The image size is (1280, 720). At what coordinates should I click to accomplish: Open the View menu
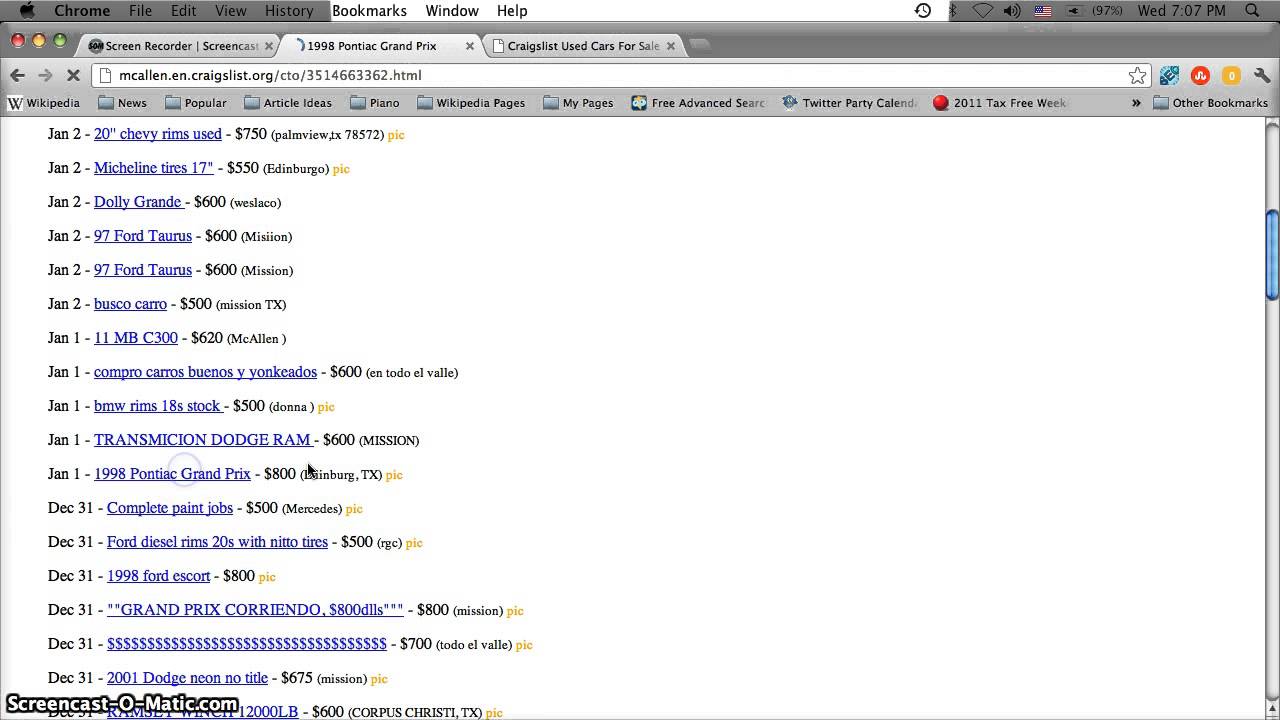tap(230, 11)
